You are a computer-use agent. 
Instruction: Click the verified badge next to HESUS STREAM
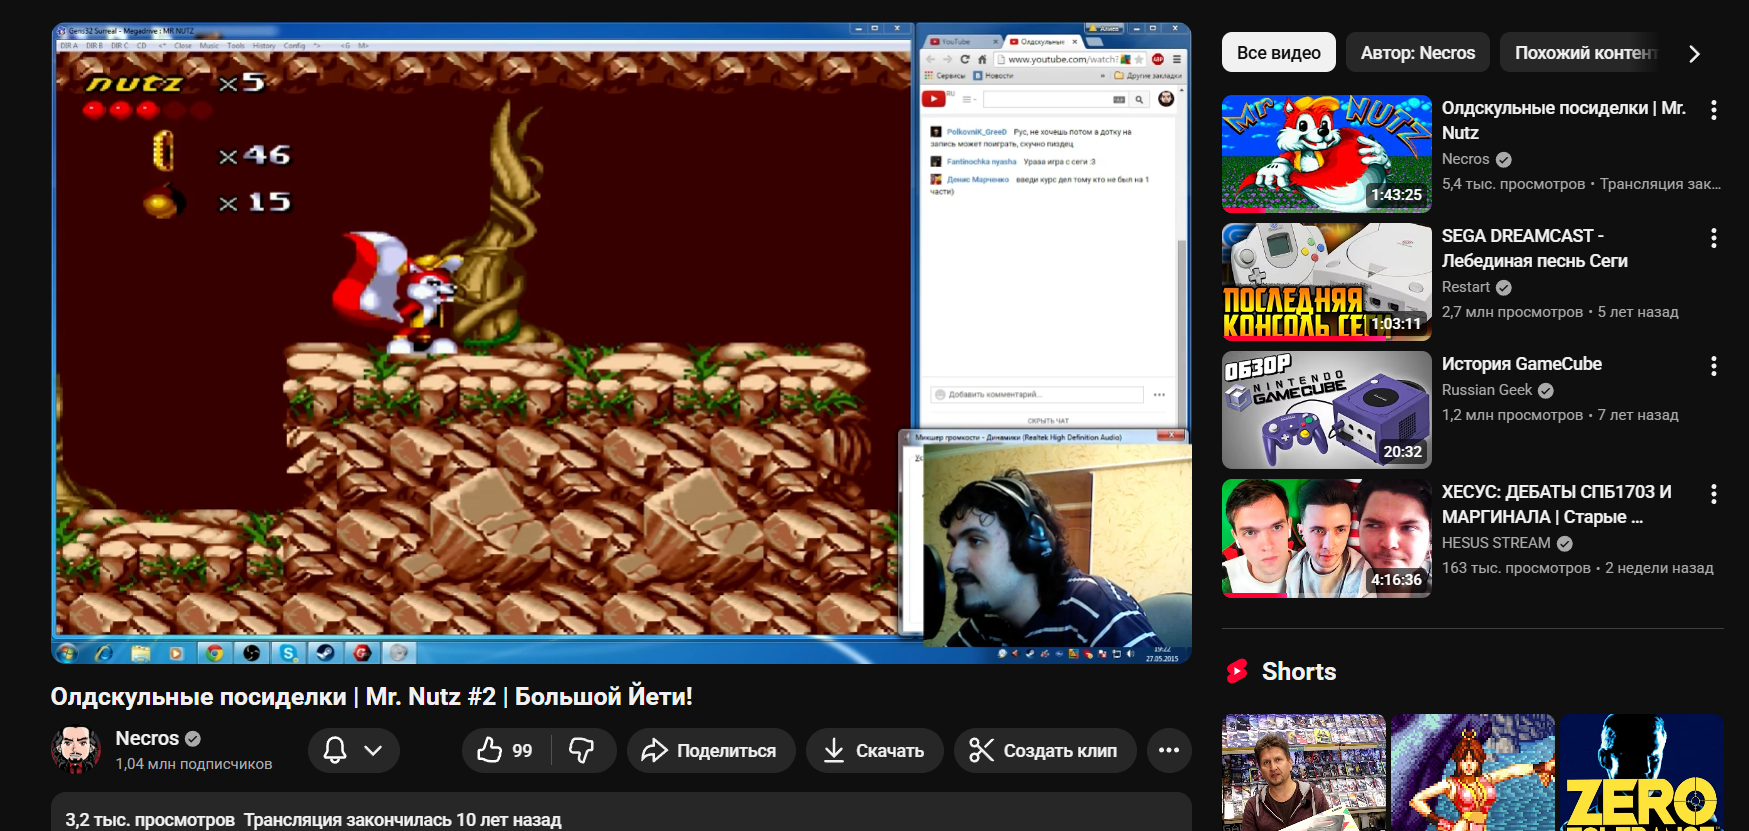pos(1565,543)
